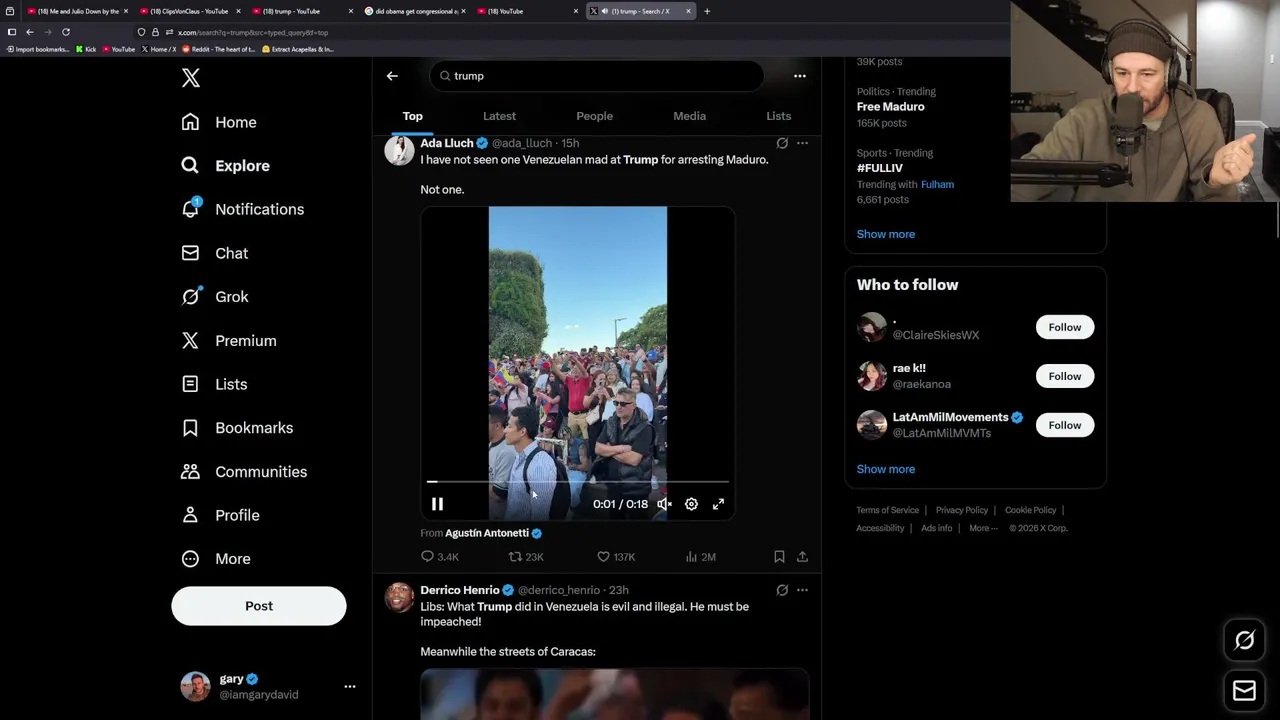The height and width of the screenshot is (720, 1280).
Task: Open Kick bookmark
Action: pyautogui.click(x=86, y=49)
